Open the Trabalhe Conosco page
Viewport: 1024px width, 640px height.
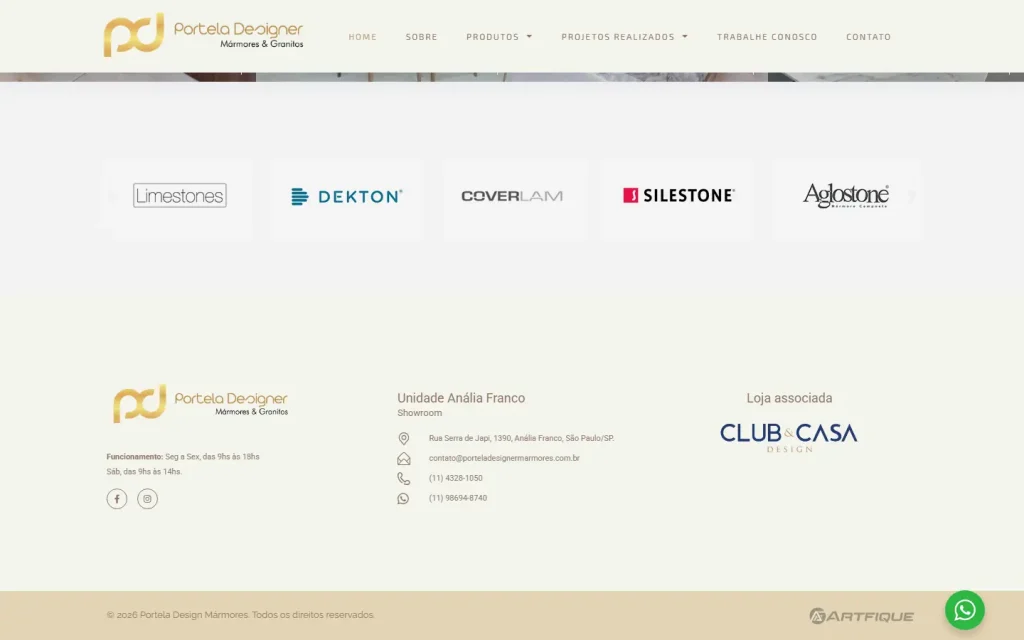pyautogui.click(x=767, y=37)
